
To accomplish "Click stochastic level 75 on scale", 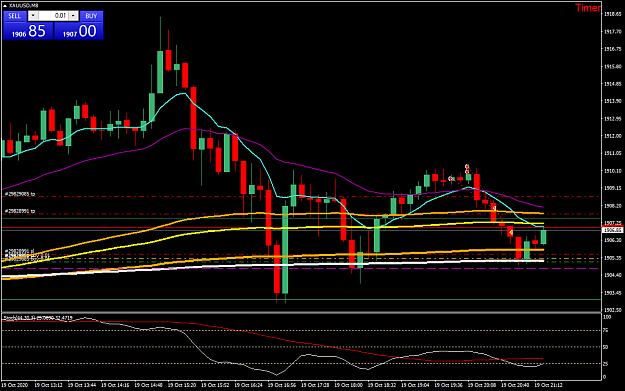I will [605, 330].
